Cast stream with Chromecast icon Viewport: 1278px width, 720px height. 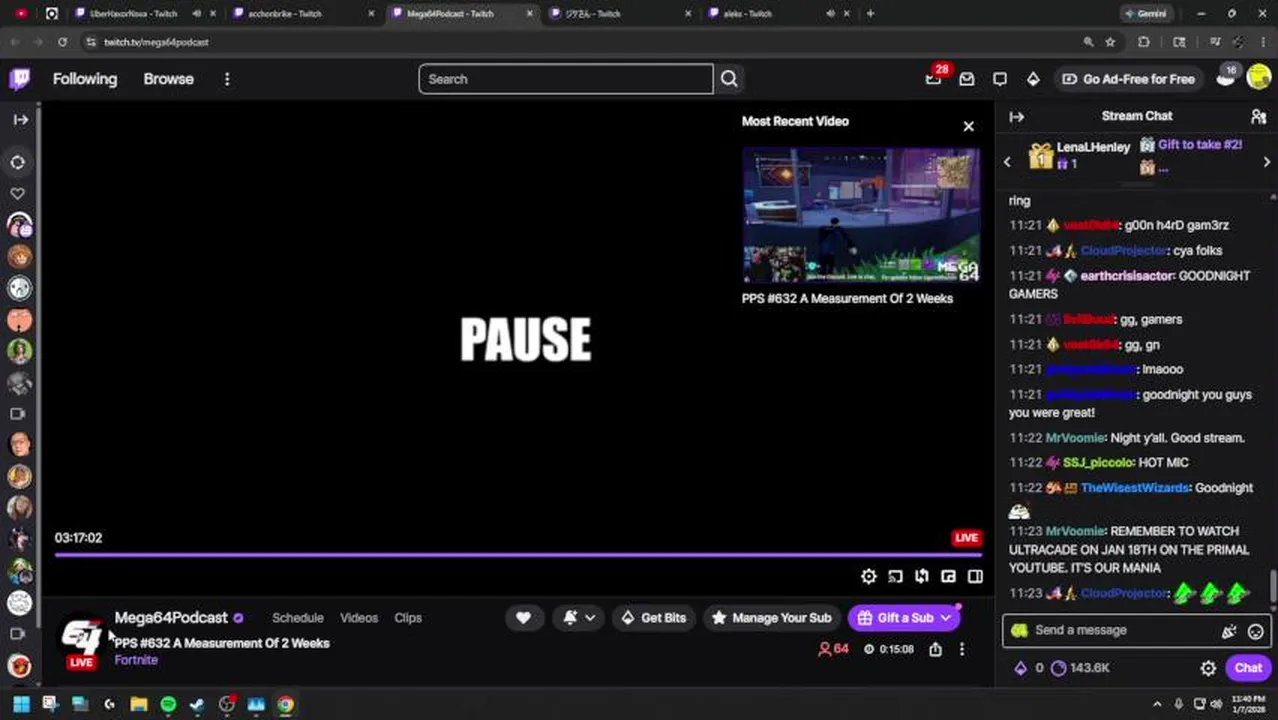click(x=896, y=576)
